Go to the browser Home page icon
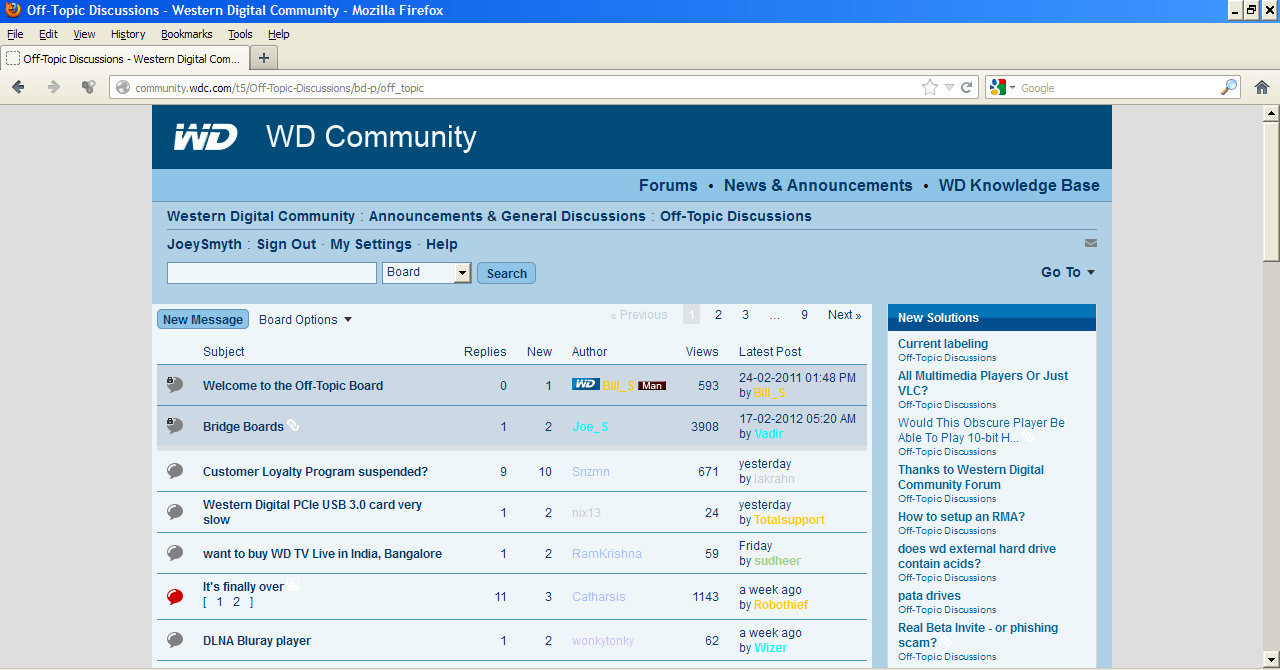 (1261, 87)
